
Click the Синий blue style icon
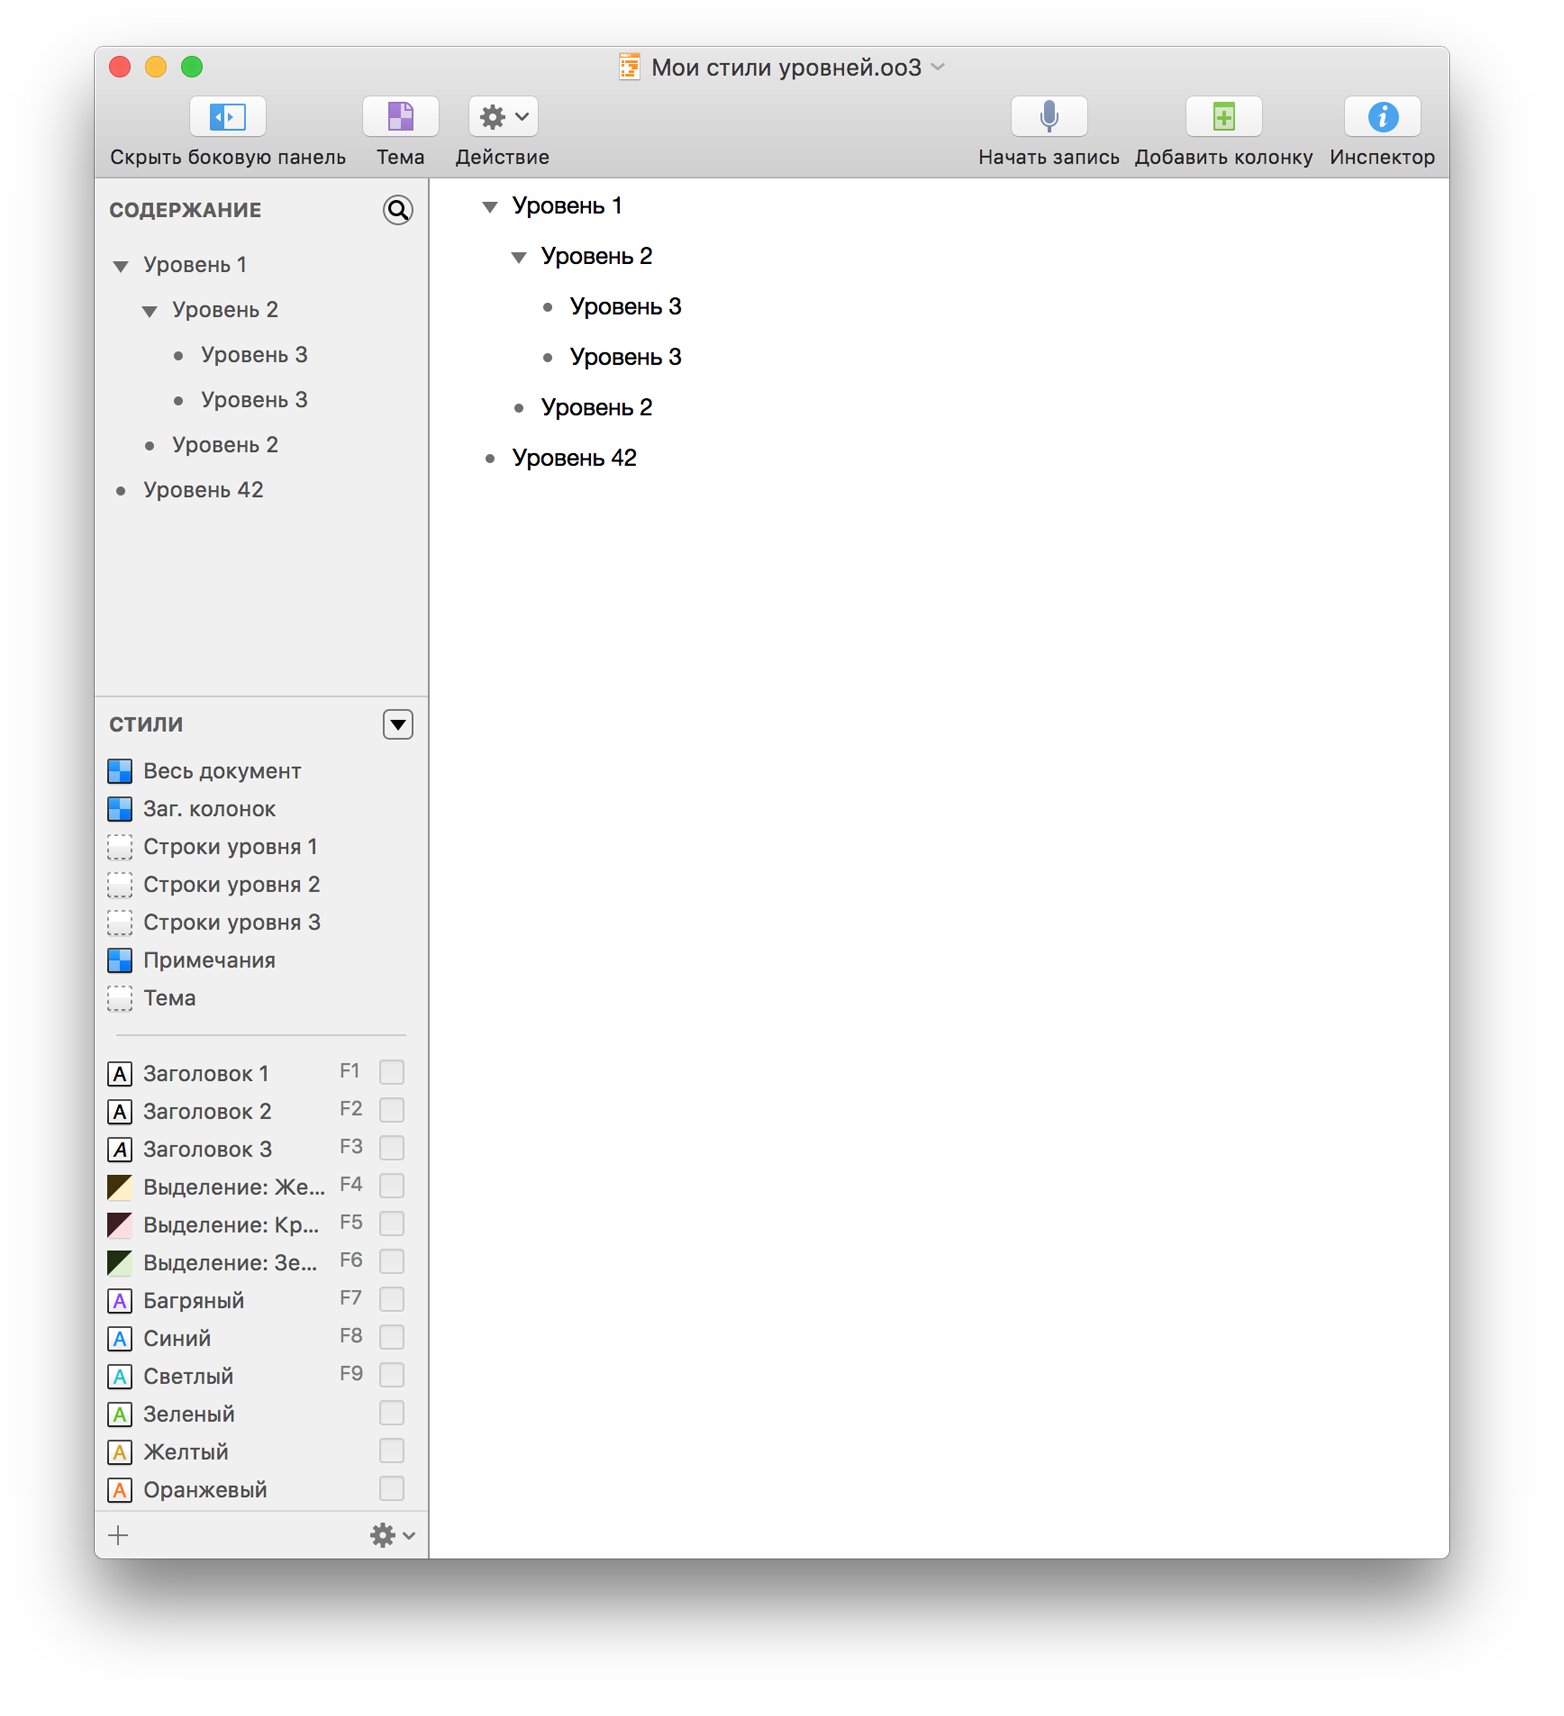(x=120, y=1339)
